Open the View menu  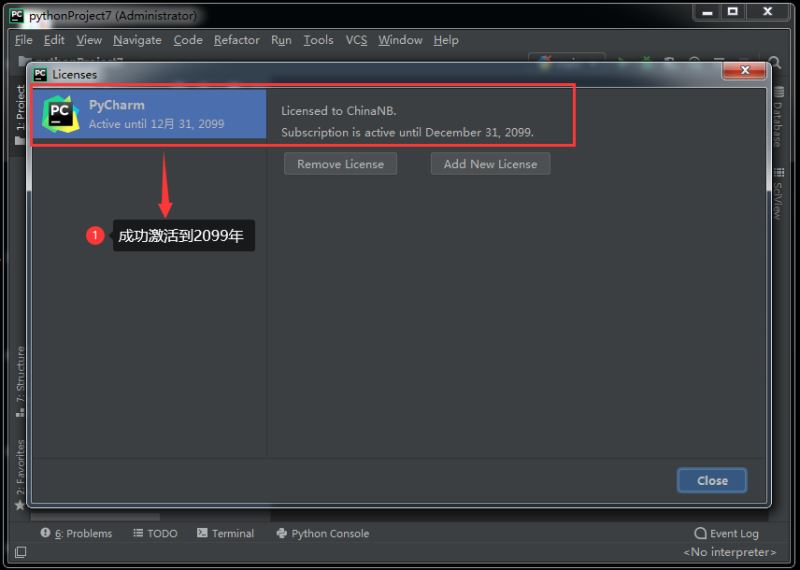(x=89, y=40)
